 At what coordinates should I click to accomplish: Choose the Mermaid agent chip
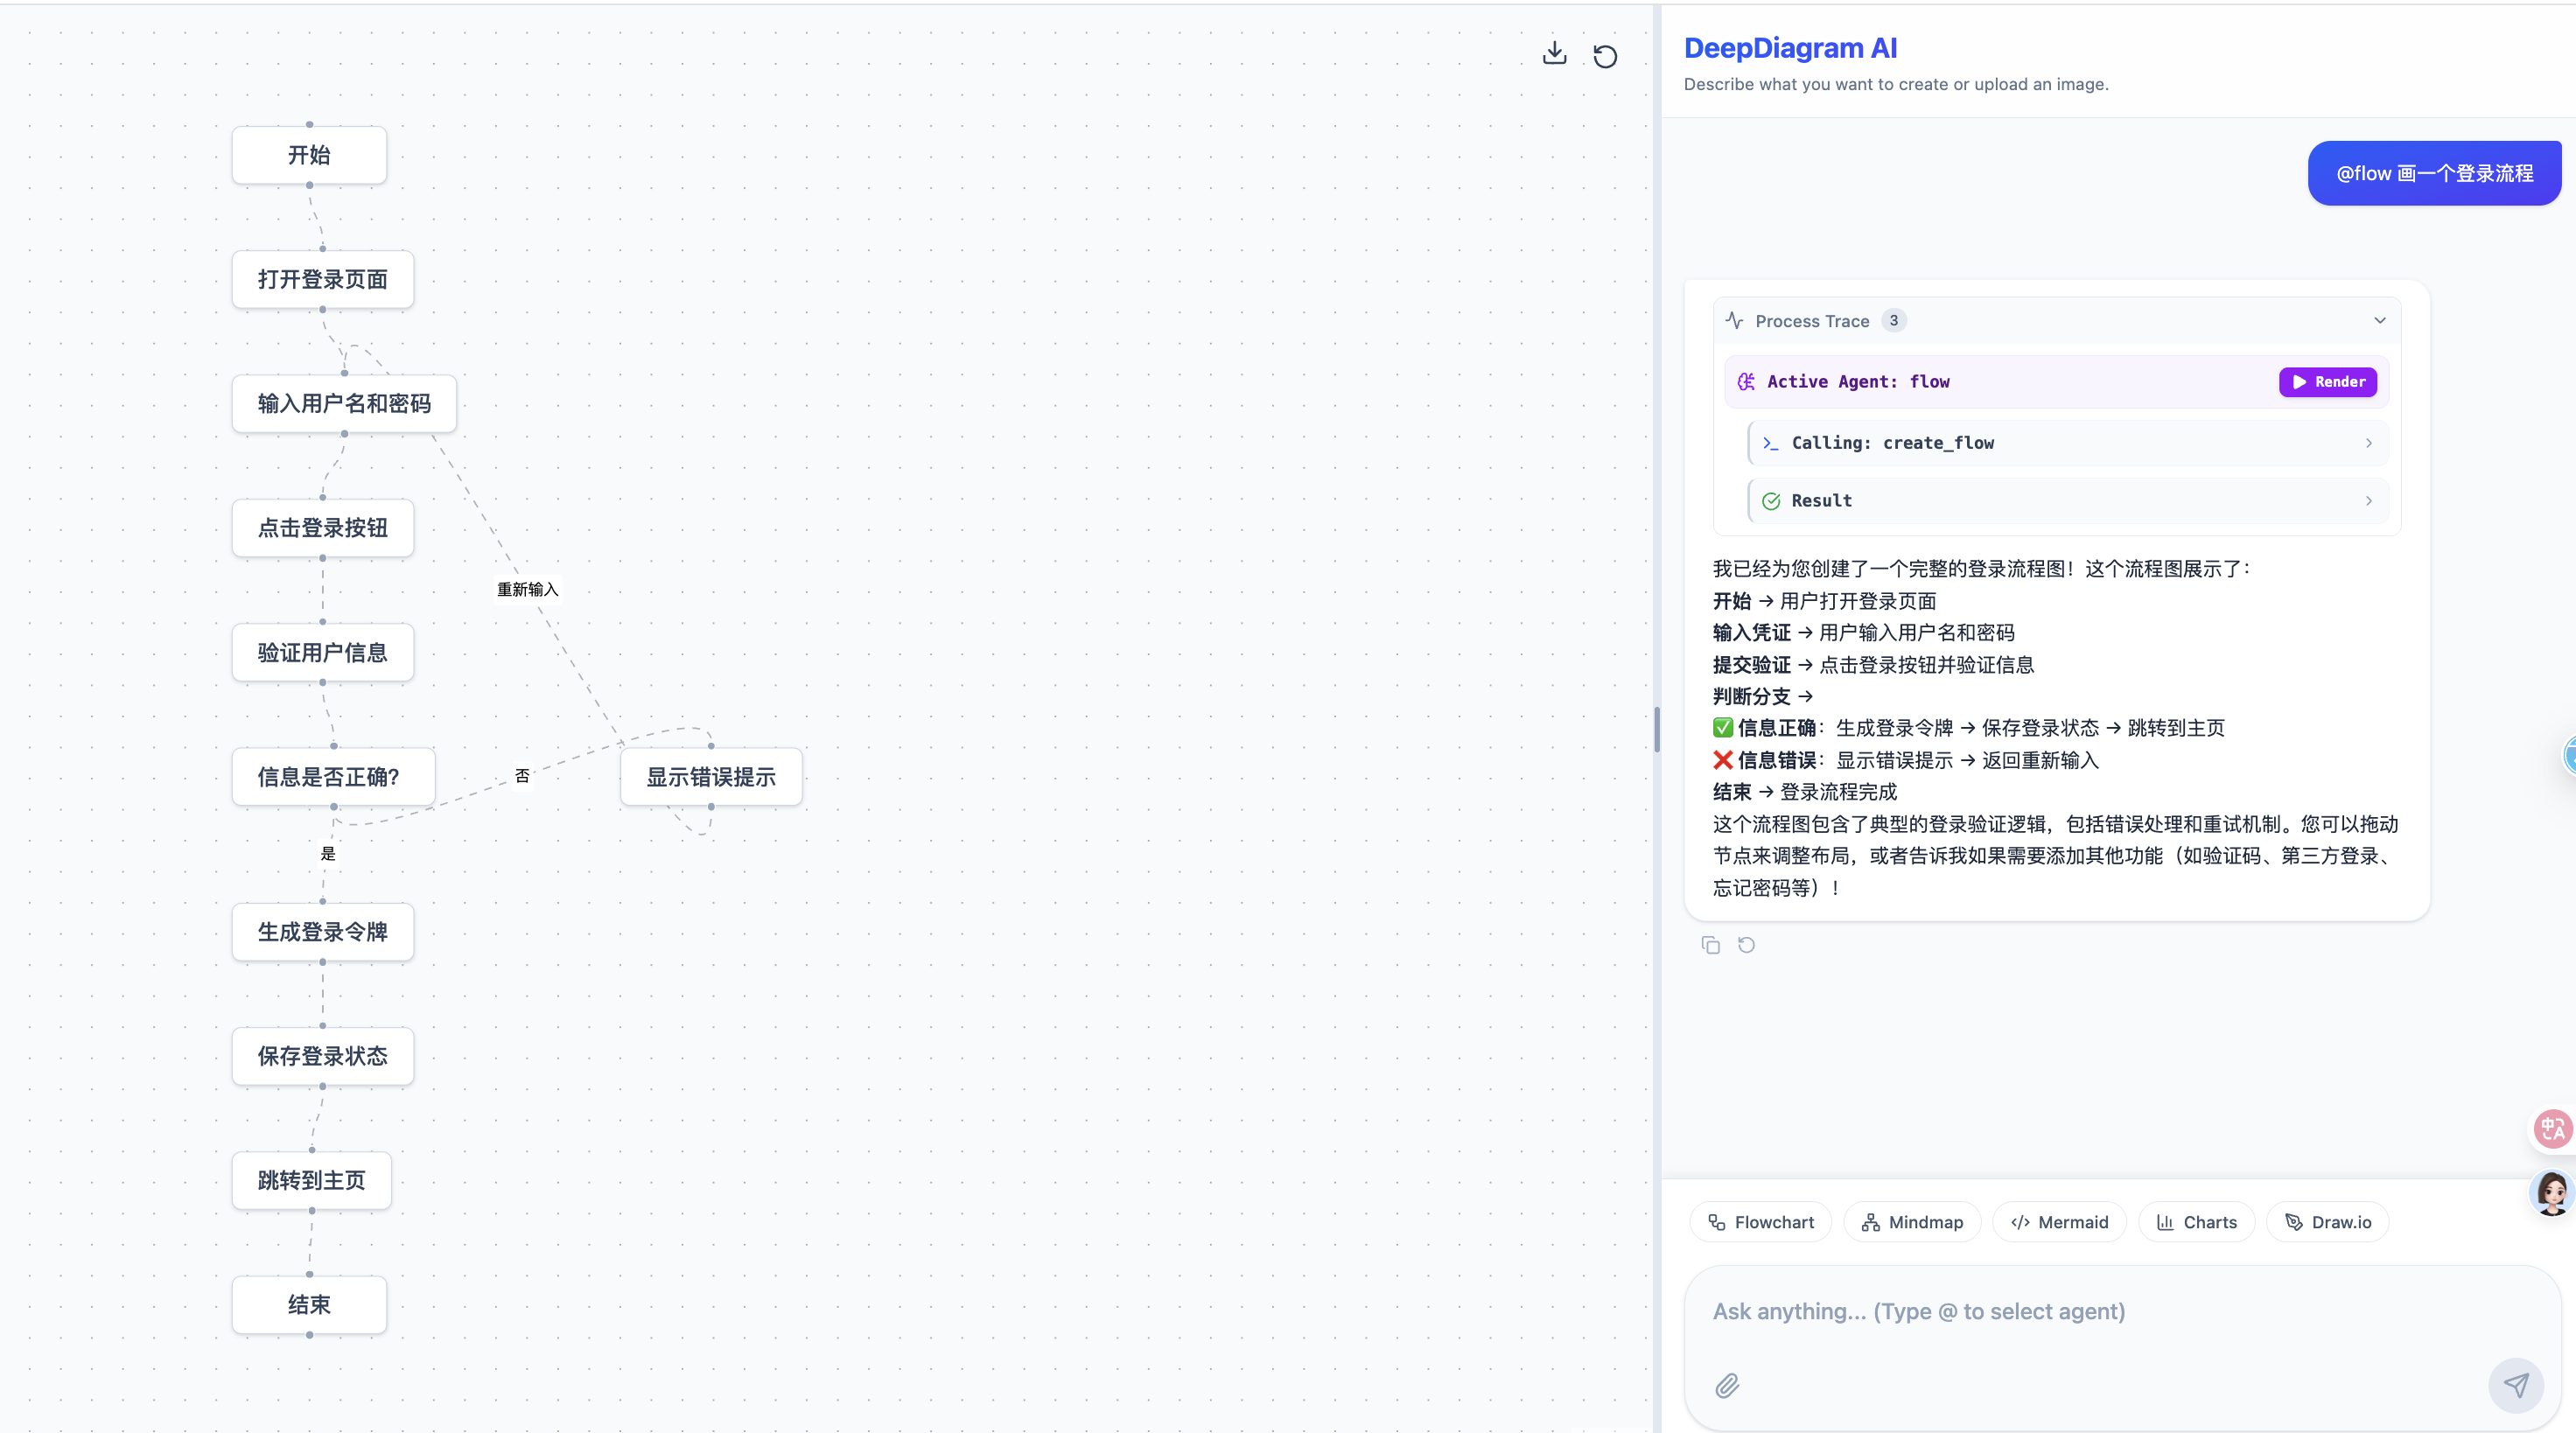pos(2059,1222)
